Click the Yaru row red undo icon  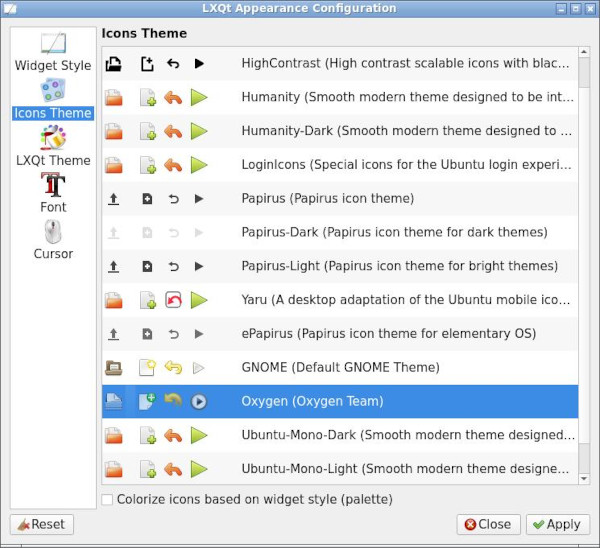pos(173,300)
